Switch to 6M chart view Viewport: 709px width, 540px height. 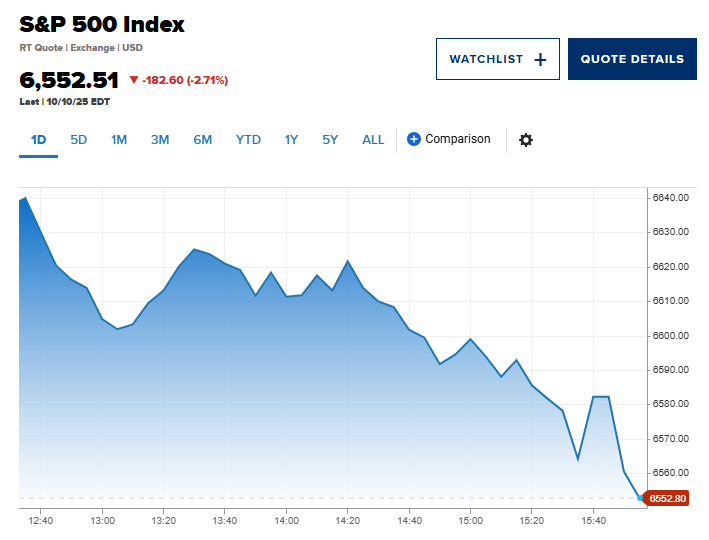(x=203, y=140)
